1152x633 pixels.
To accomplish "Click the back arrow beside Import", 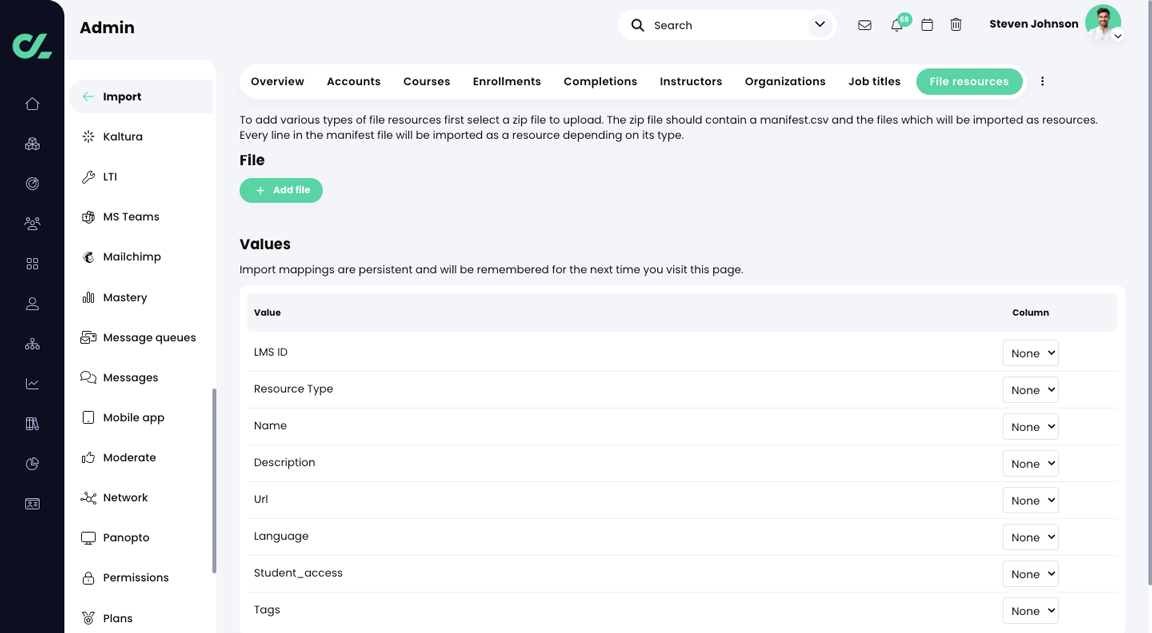I will (89, 96).
